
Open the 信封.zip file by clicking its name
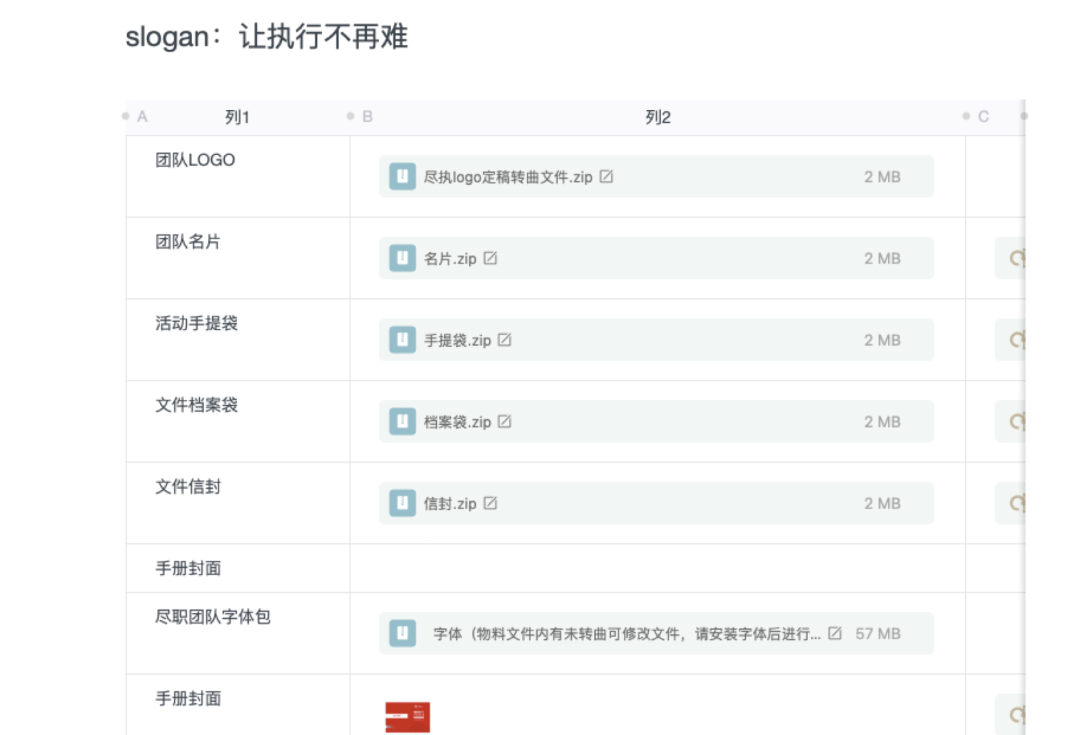tap(452, 503)
